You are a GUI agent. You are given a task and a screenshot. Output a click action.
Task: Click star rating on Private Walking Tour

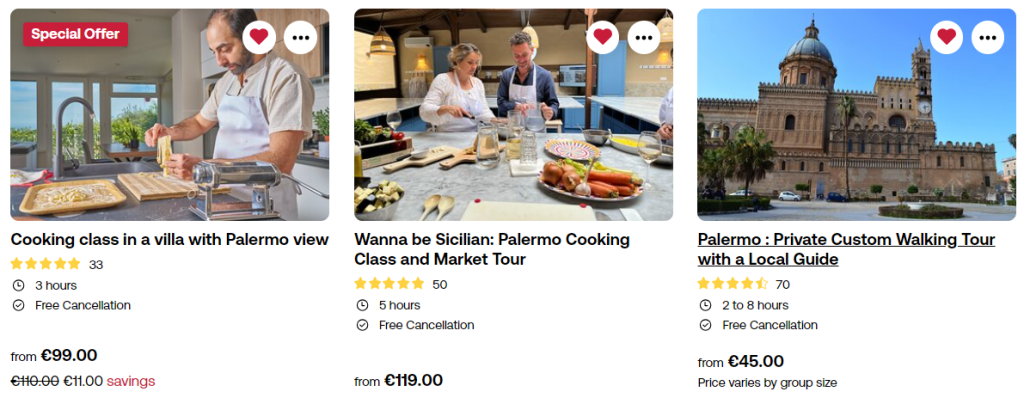tap(732, 284)
